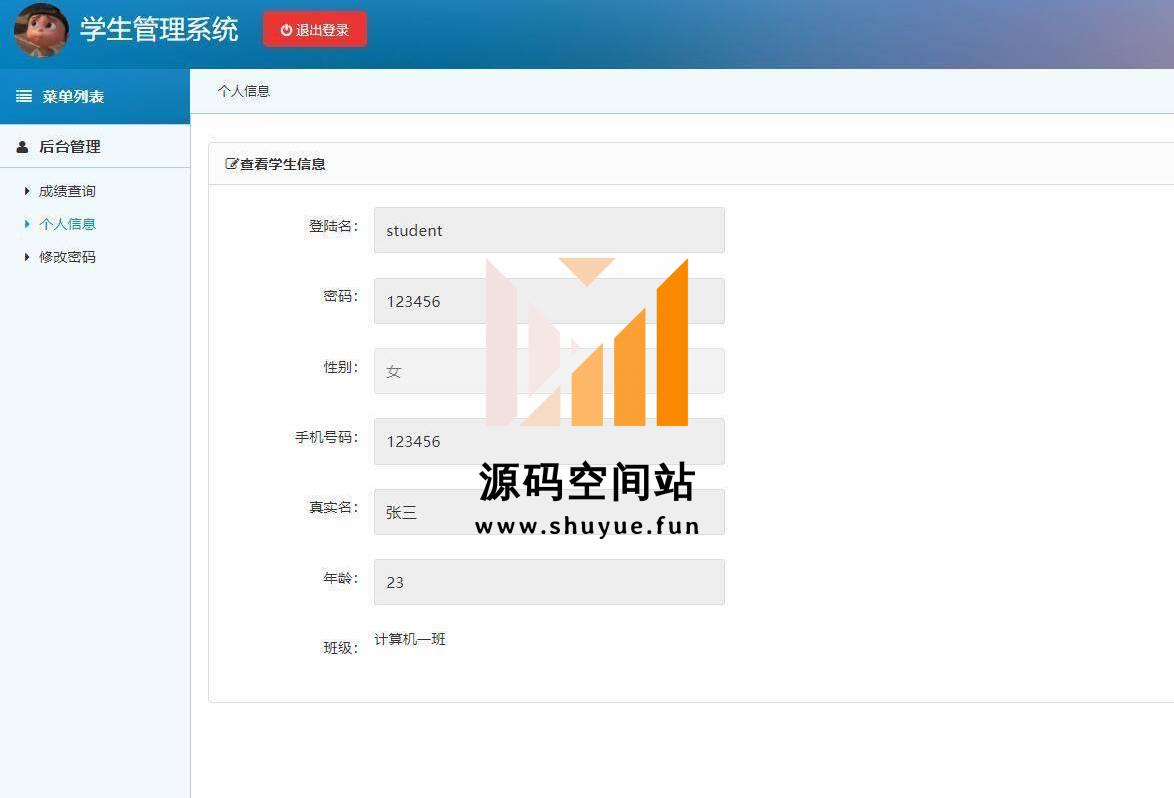Select the 个人信息 menu item
The width and height of the screenshot is (1174, 798).
[67, 224]
